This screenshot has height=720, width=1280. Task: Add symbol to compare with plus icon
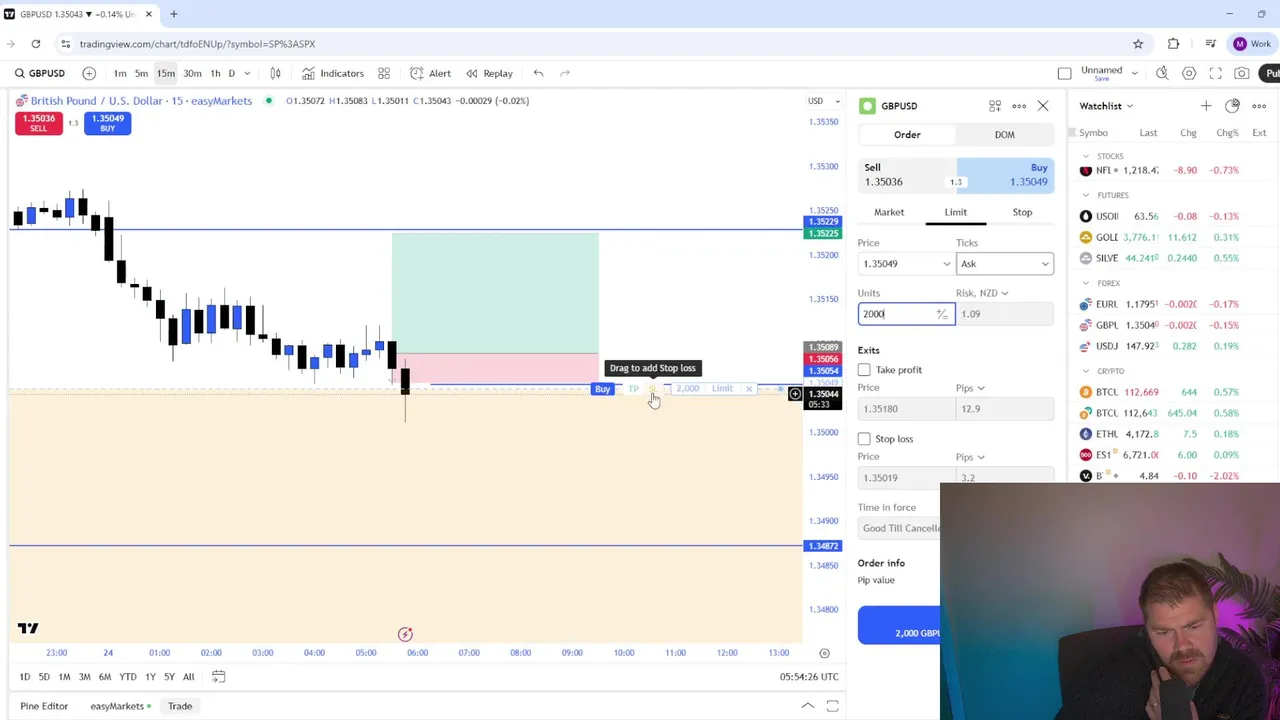89,73
